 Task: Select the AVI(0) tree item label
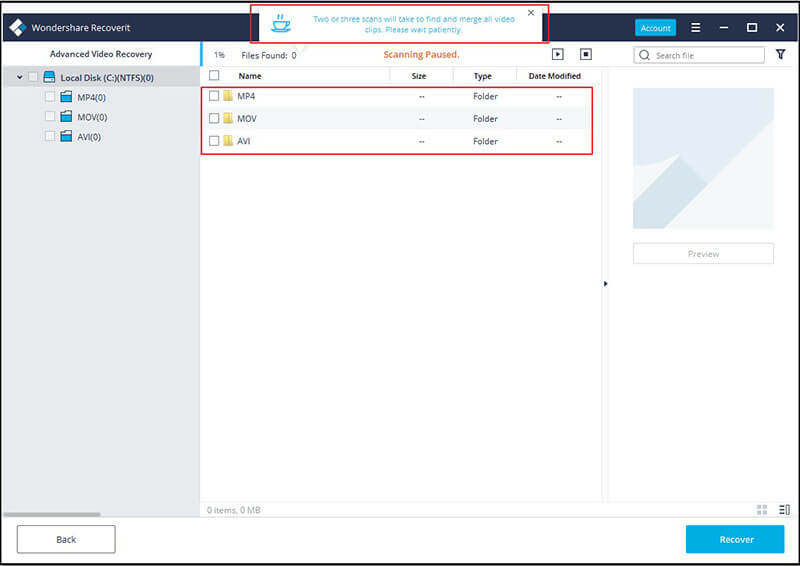pyautogui.click(x=89, y=137)
